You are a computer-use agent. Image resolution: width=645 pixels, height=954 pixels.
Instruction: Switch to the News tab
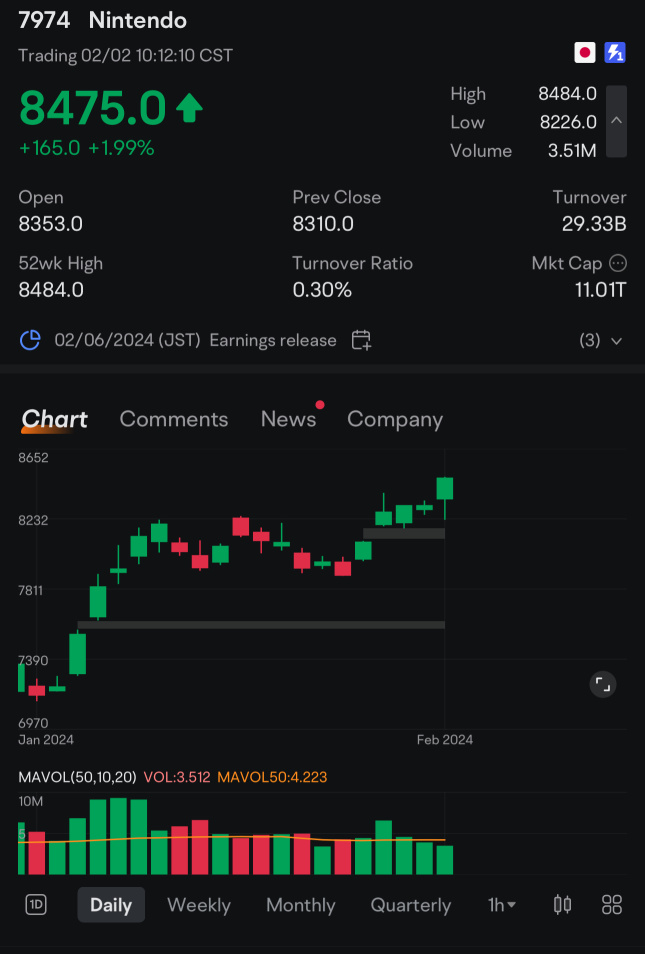tap(288, 419)
